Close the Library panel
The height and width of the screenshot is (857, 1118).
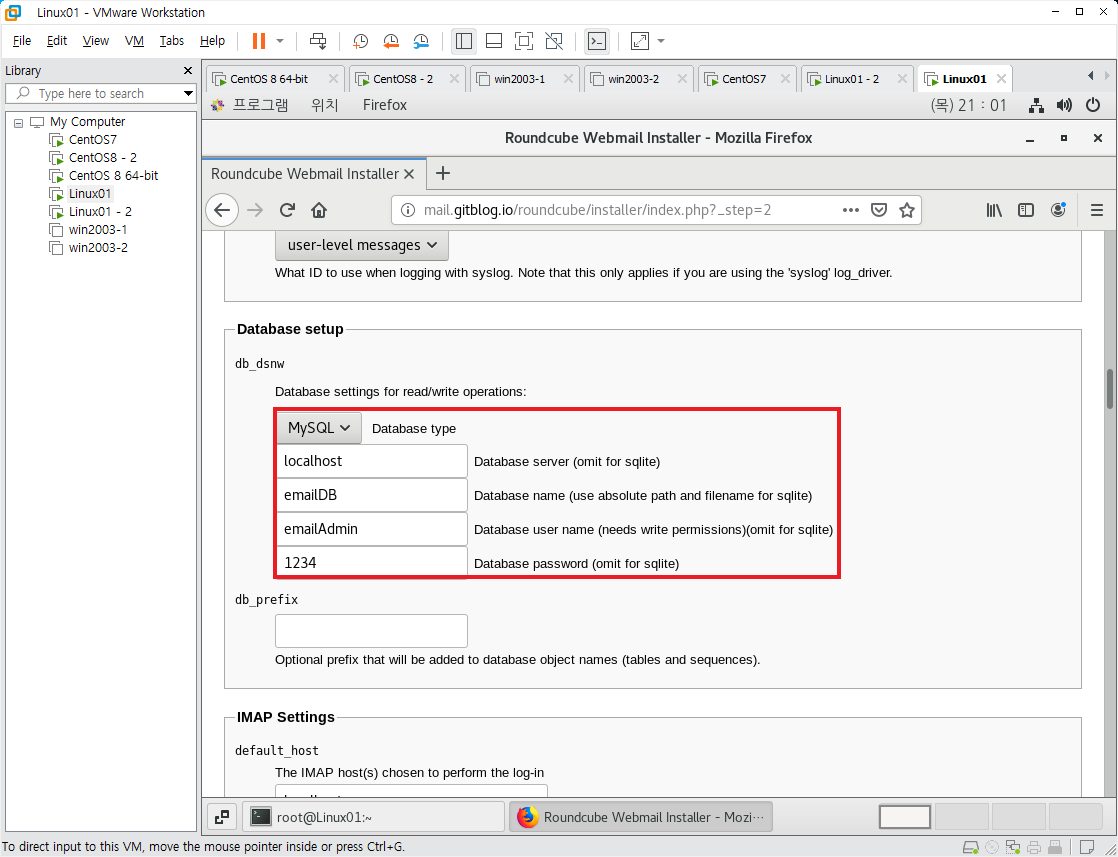[x=188, y=71]
